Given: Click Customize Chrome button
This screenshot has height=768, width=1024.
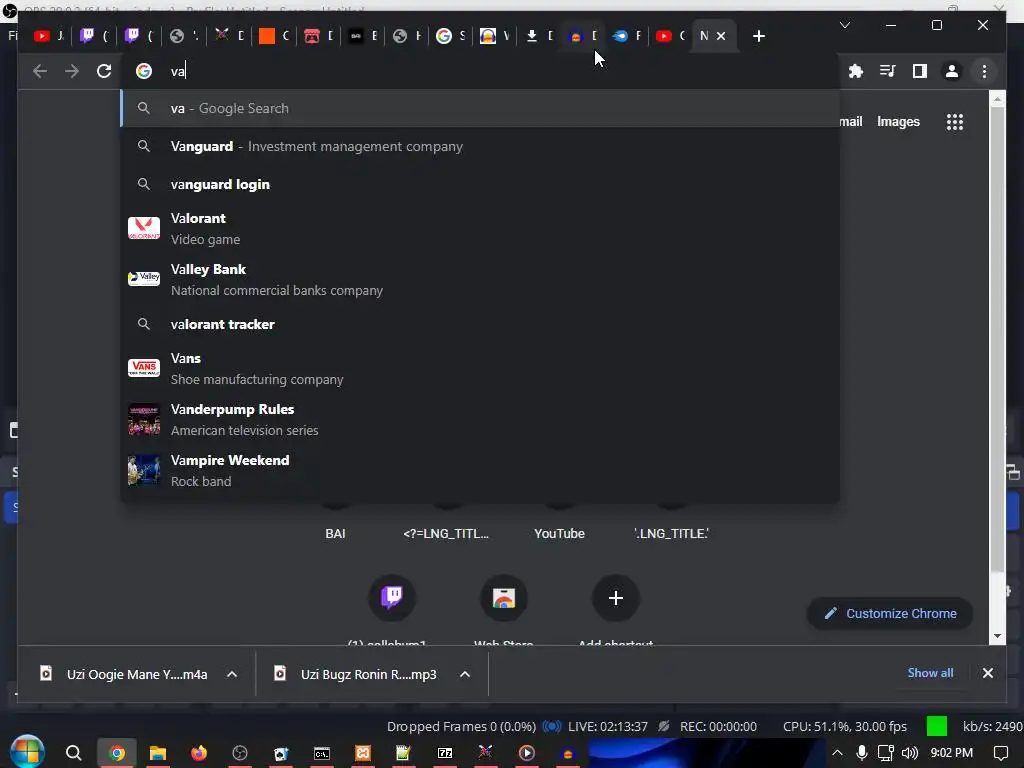Looking at the screenshot, I should (889, 613).
